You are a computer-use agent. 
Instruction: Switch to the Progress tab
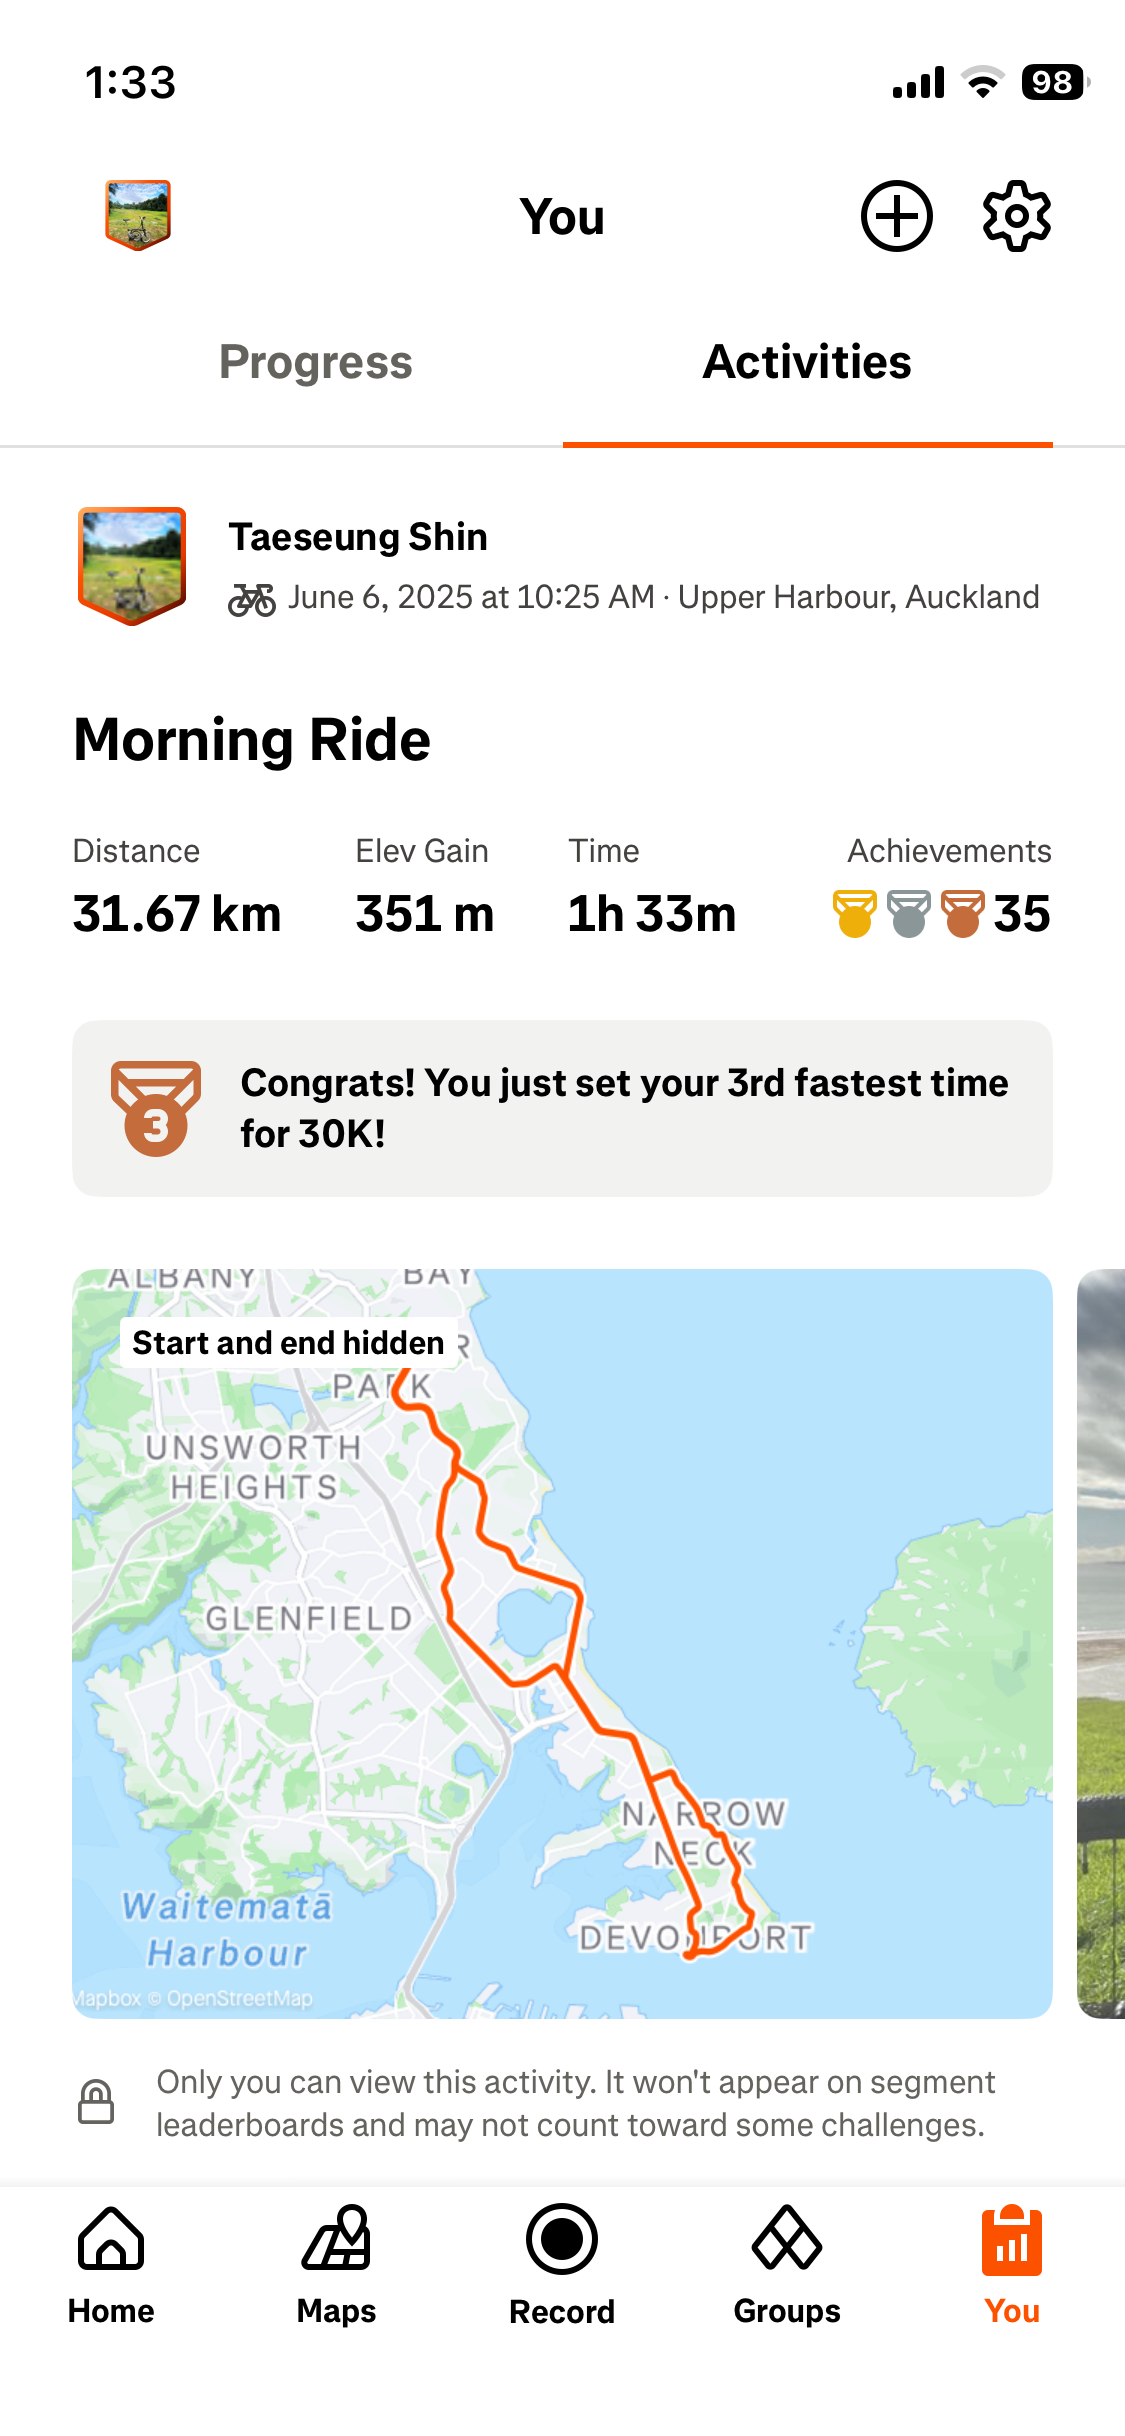tap(316, 362)
